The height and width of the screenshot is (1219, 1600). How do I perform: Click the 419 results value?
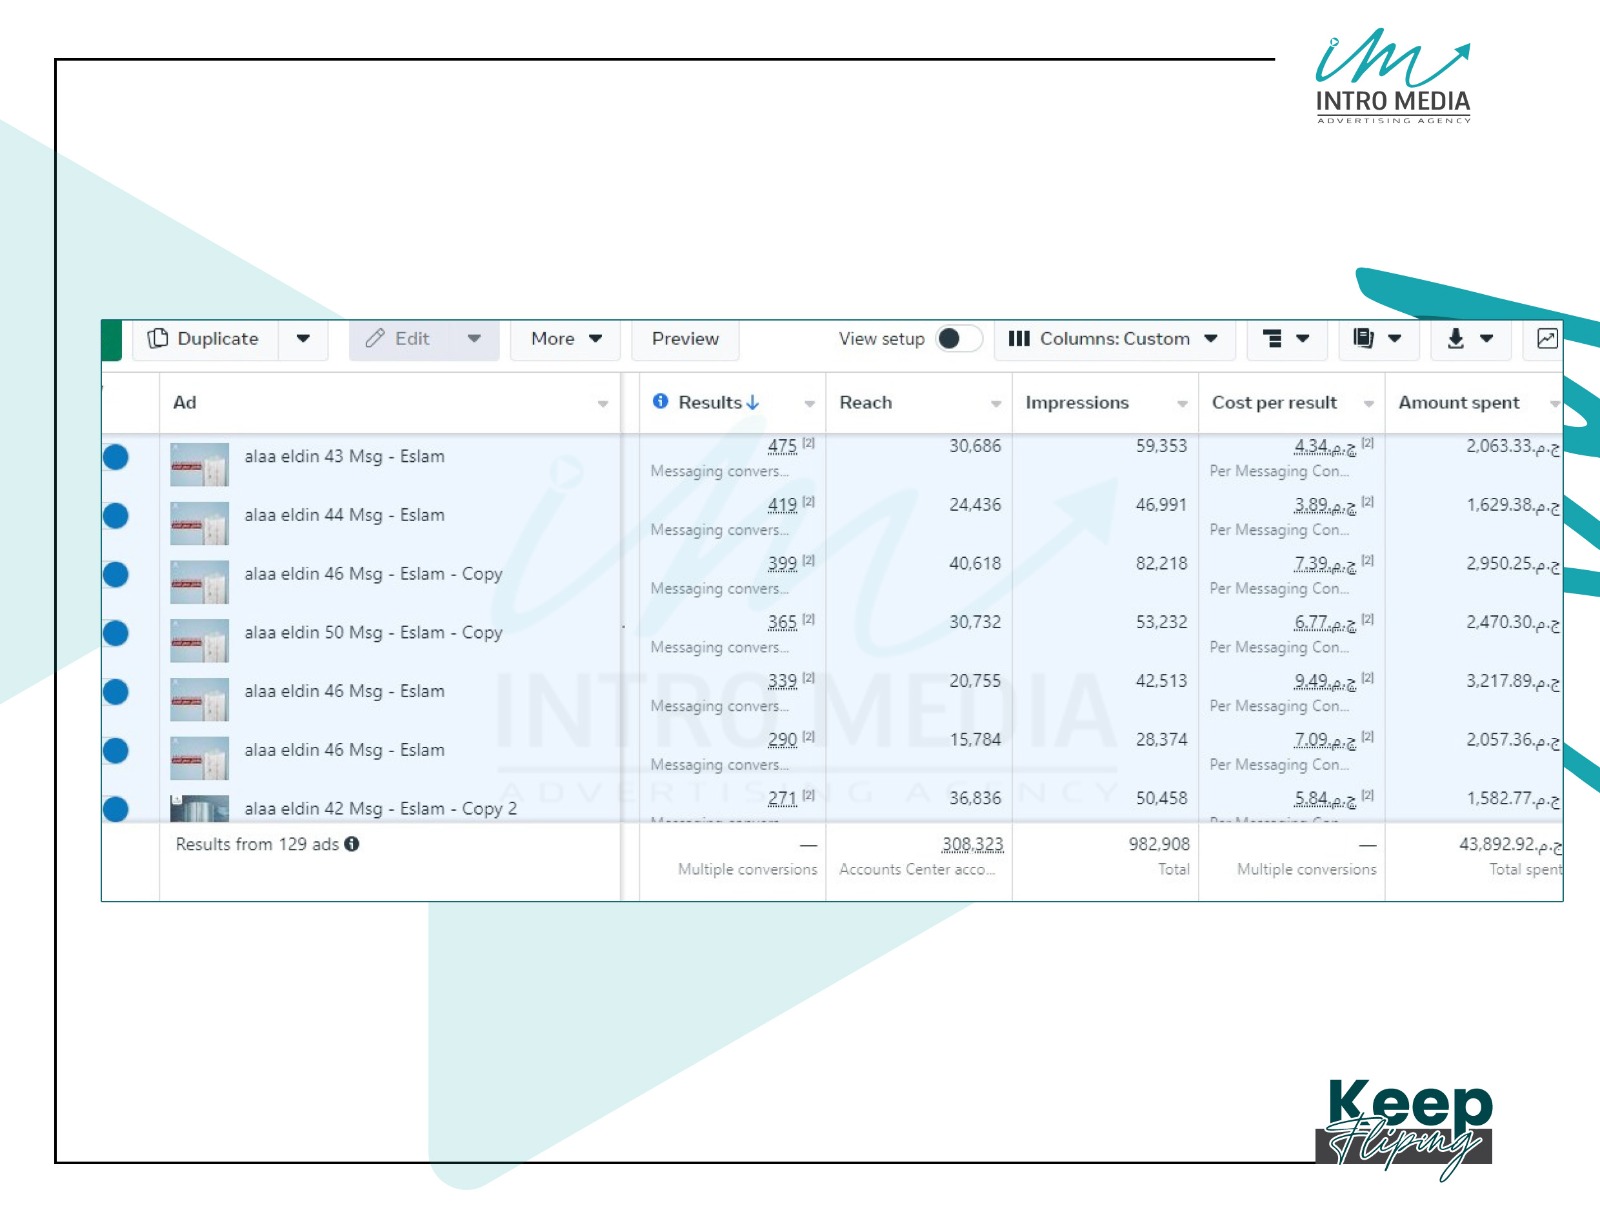(x=782, y=505)
